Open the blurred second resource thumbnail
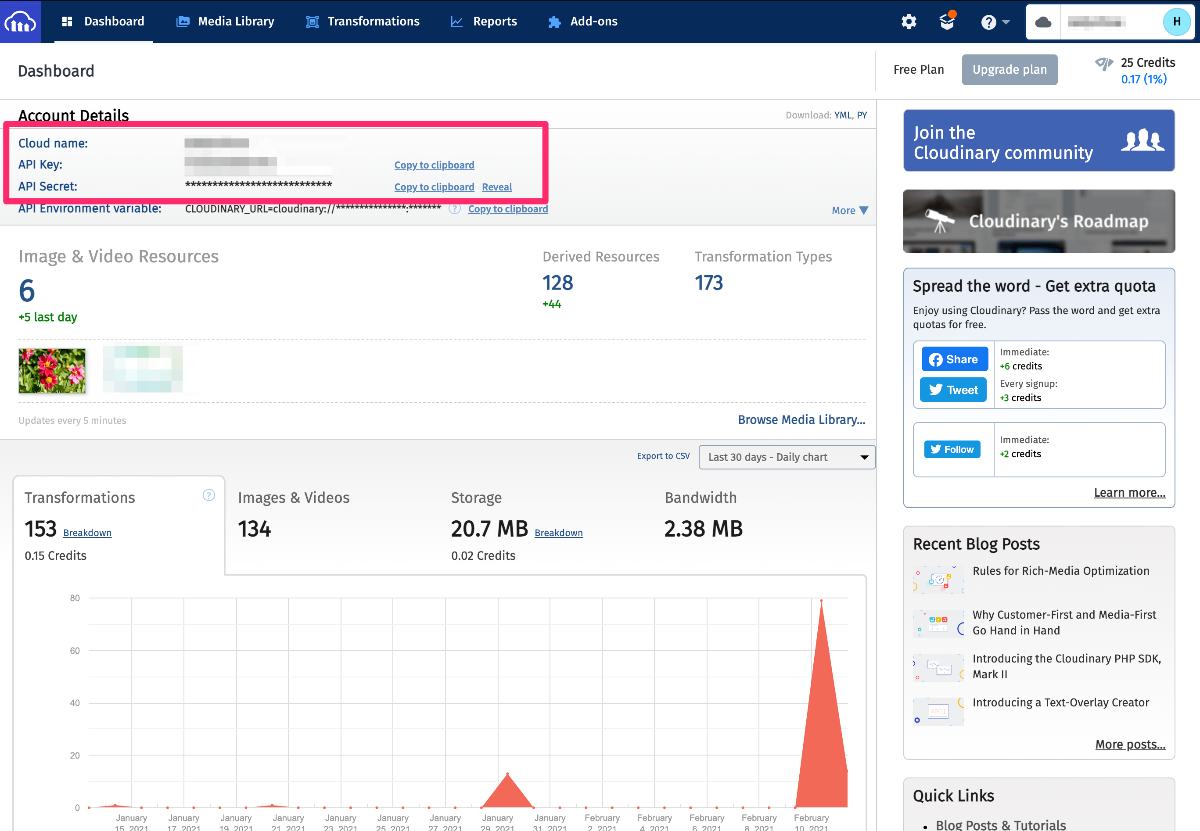This screenshot has height=831, width=1200. [143, 370]
